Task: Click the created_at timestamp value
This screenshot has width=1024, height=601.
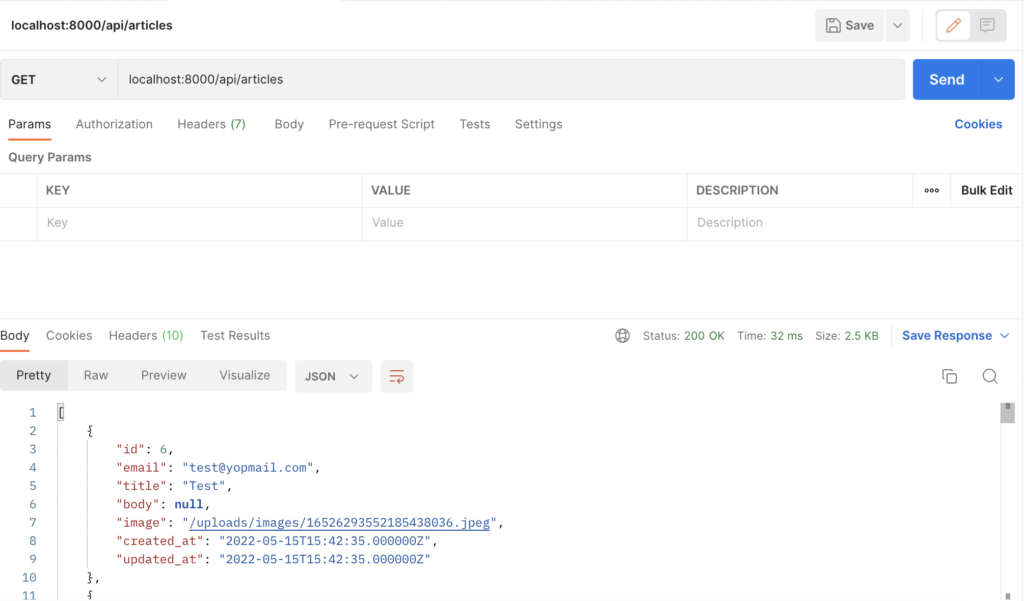Action: point(325,541)
